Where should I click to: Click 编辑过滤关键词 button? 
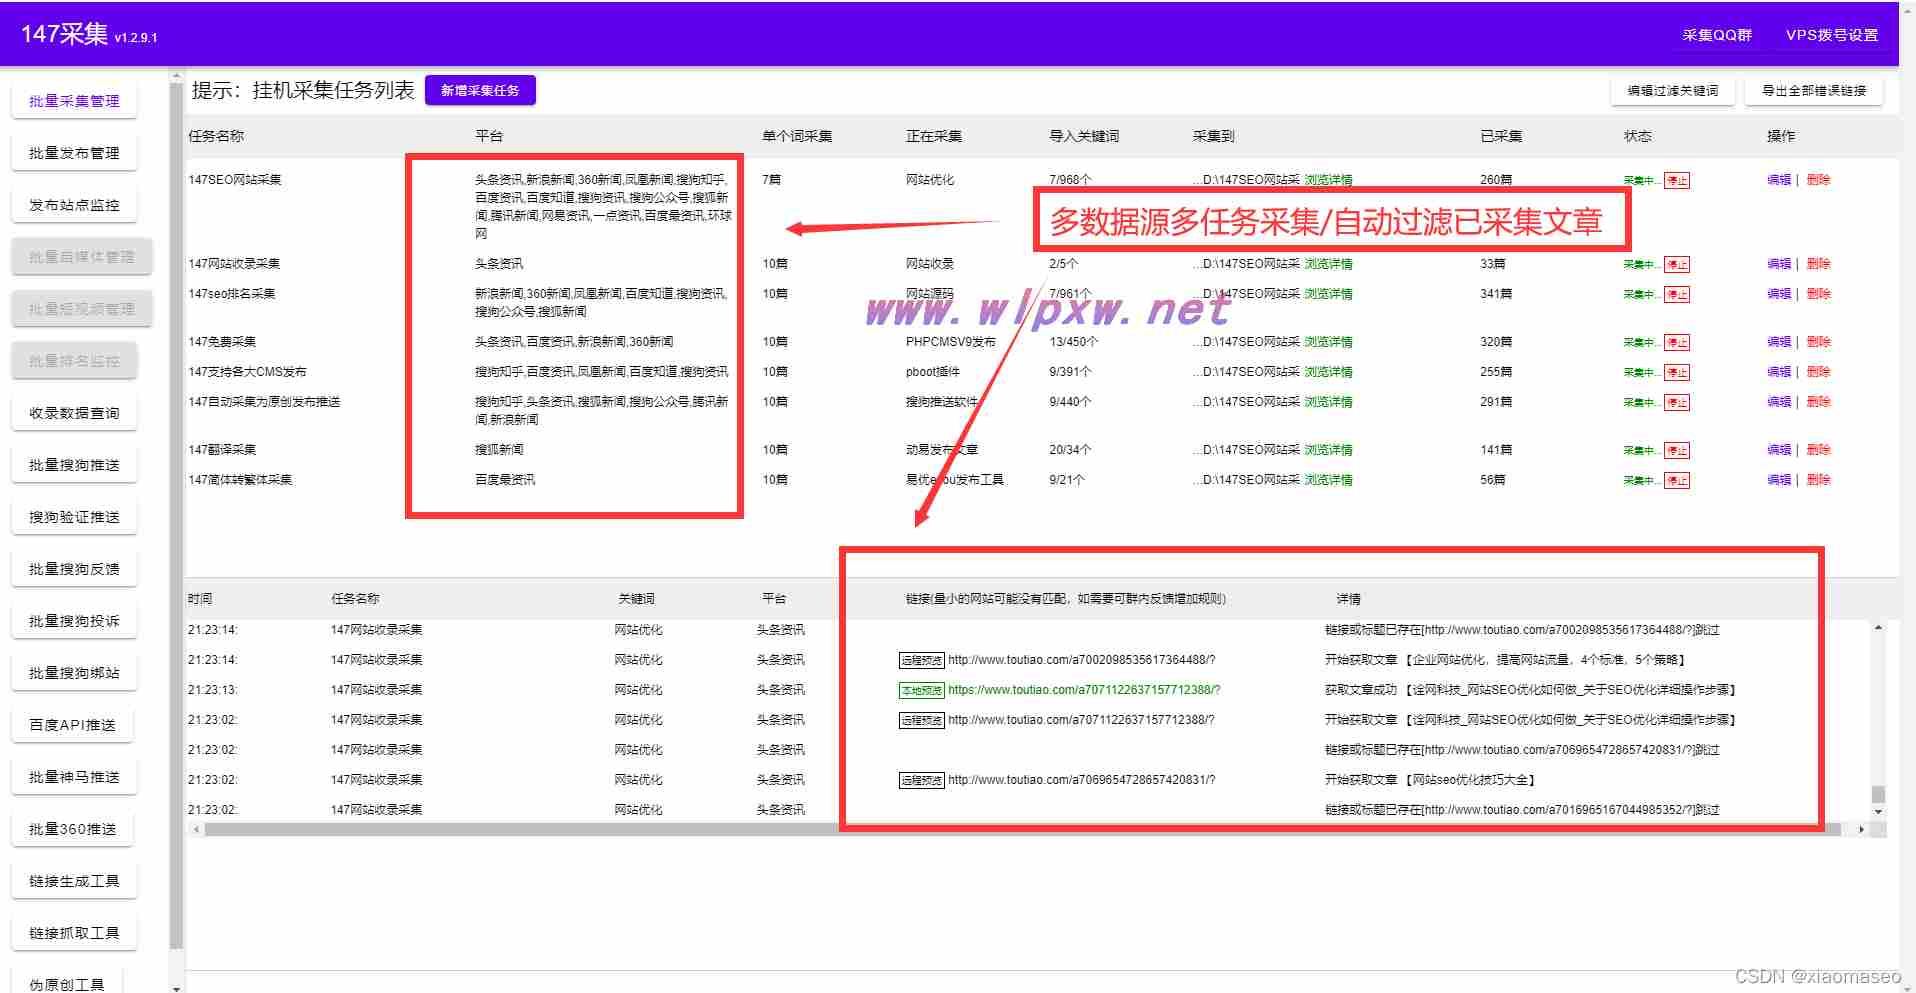[x=1672, y=90]
